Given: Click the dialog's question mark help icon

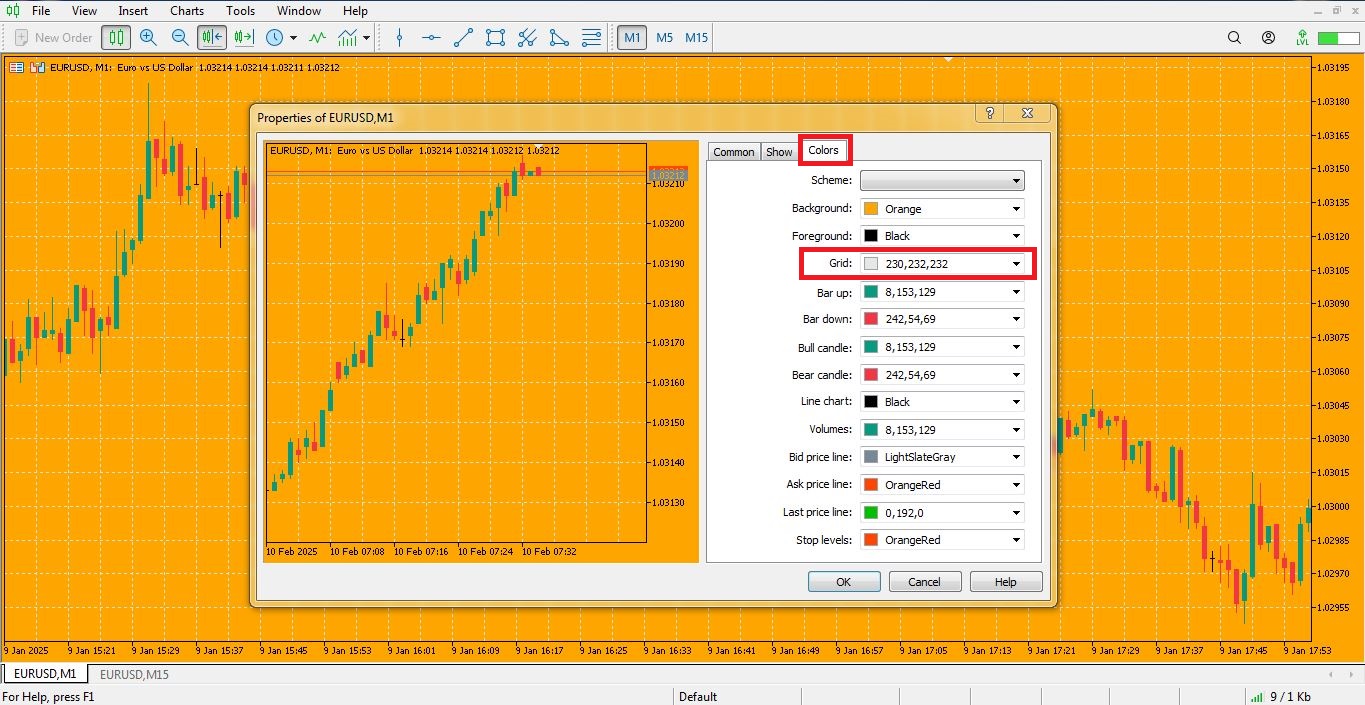Looking at the screenshot, I should [x=990, y=113].
